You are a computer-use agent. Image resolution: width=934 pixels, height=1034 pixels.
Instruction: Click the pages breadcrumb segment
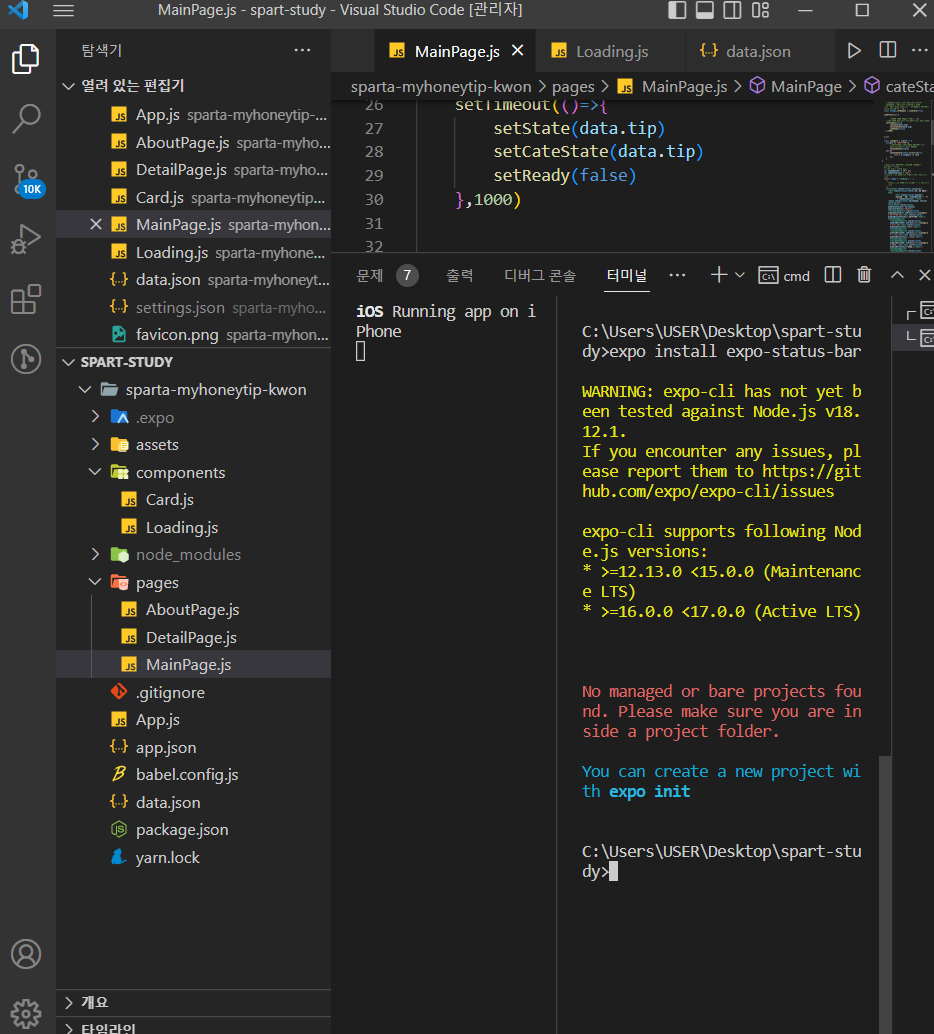tap(573, 87)
